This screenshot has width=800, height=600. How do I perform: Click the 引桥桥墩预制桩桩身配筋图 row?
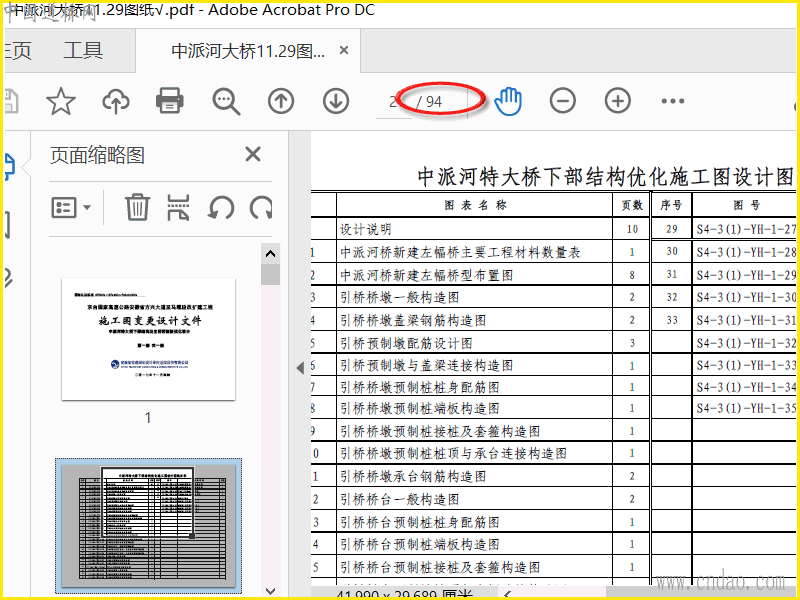pos(474,387)
